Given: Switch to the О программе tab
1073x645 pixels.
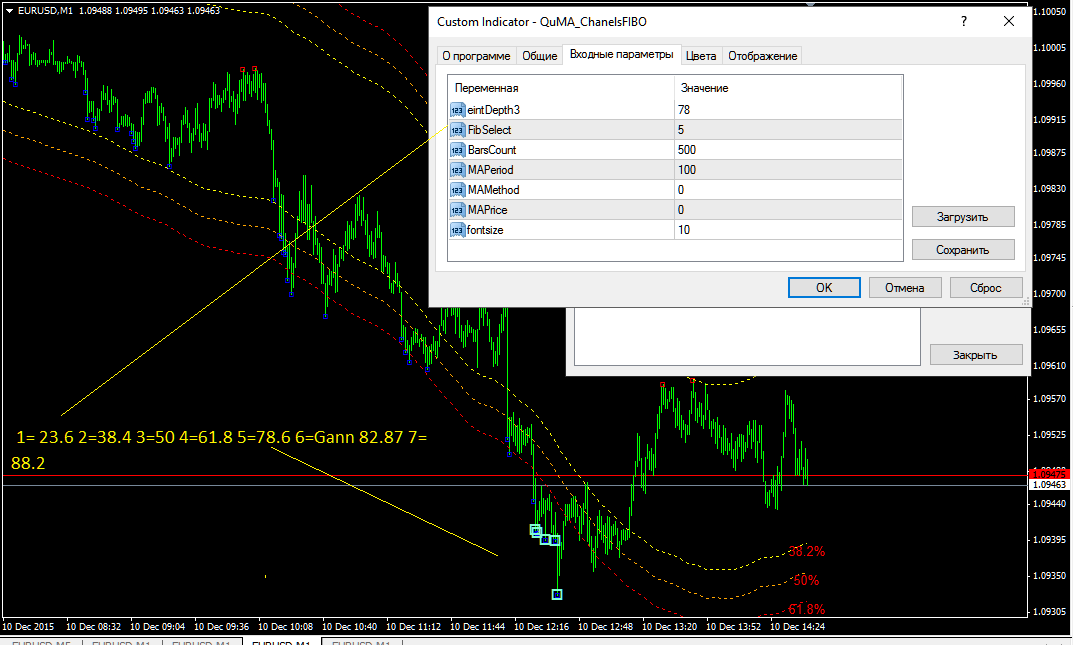Looking at the screenshot, I should tap(476, 56).
